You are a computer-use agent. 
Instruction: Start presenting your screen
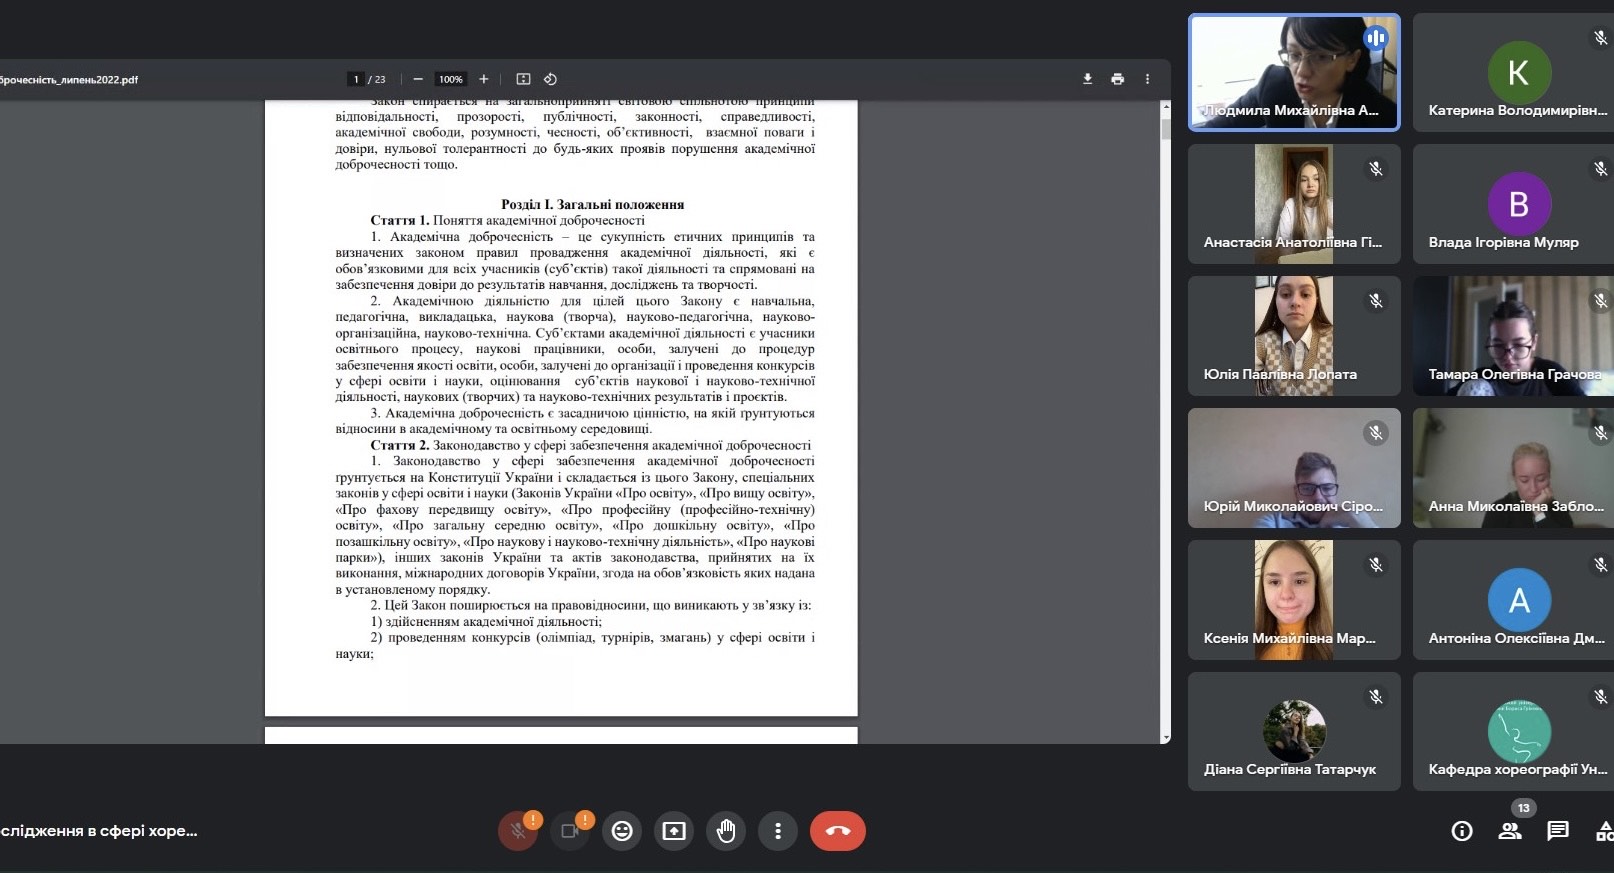pyautogui.click(x=674, y=831)
